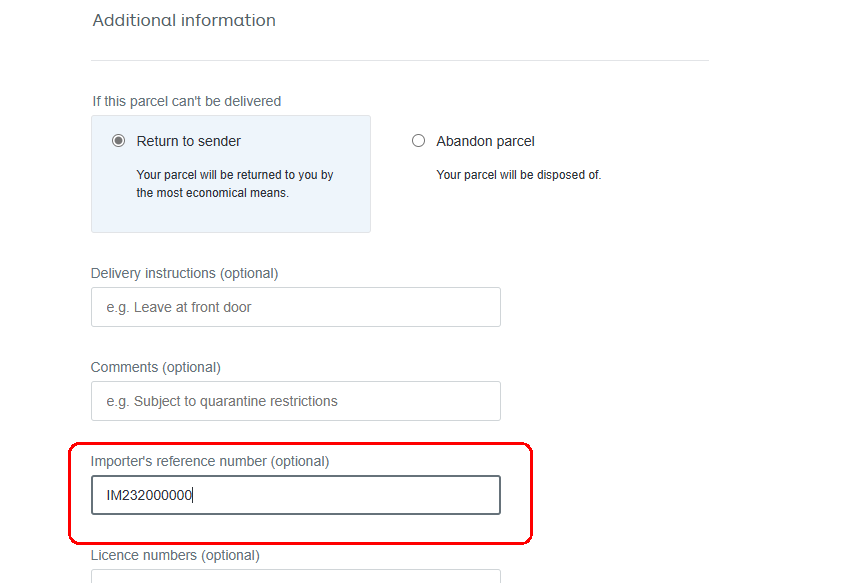Click "e.g. Subject to quarantine restrictions" placeholder
Image resolution: width=849 pixels, height=583 pixels.
click(x=222, y=401)
